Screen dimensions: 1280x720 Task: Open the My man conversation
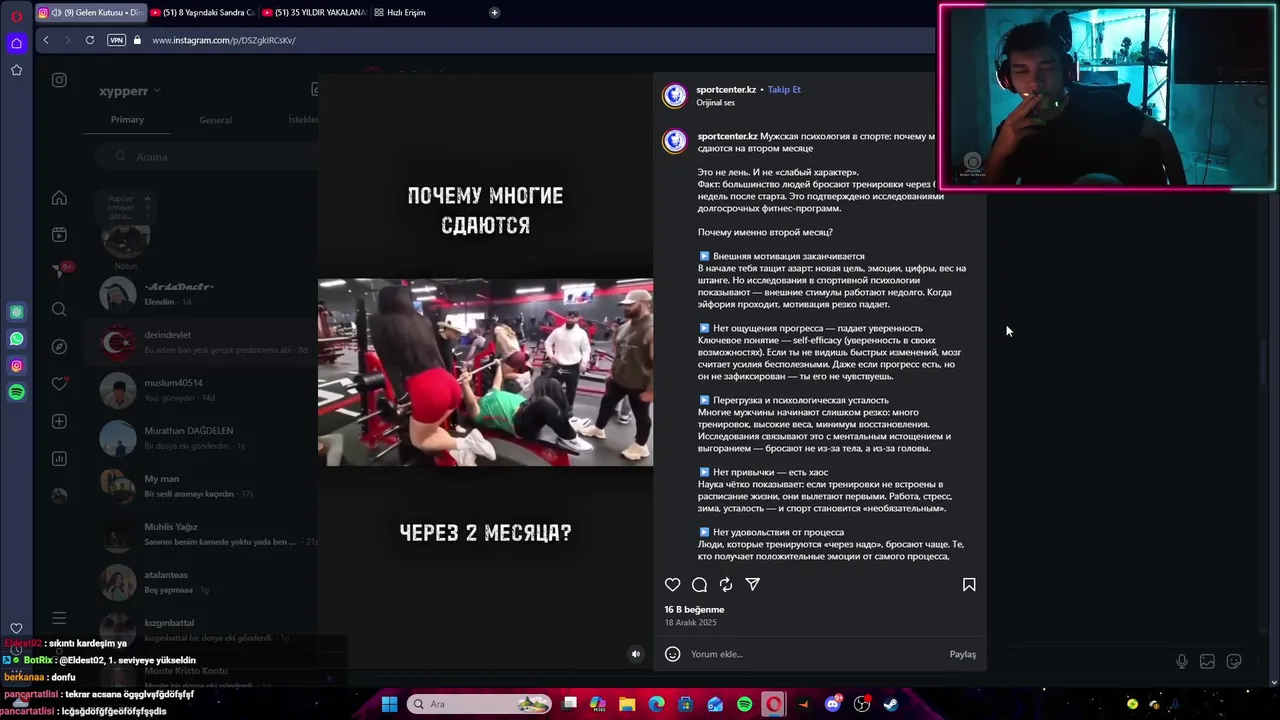(200, 486)
